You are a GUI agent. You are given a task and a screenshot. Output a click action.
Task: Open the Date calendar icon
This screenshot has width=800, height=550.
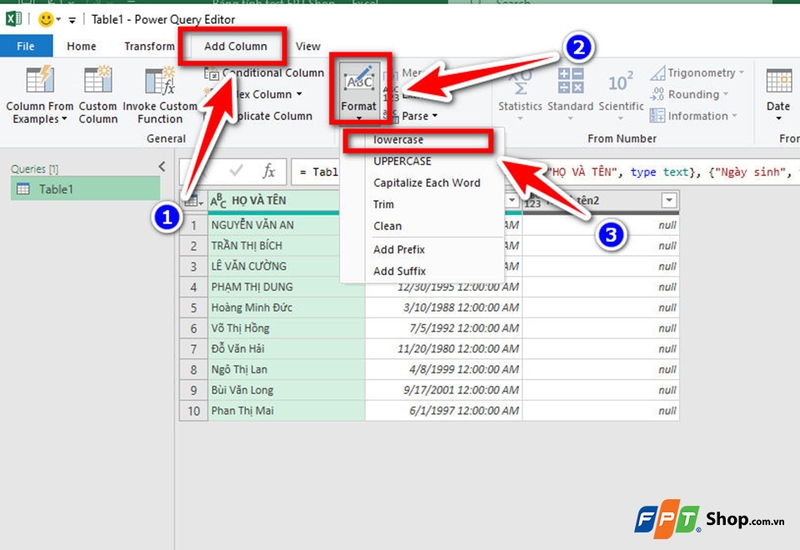[x=779, y=81]
